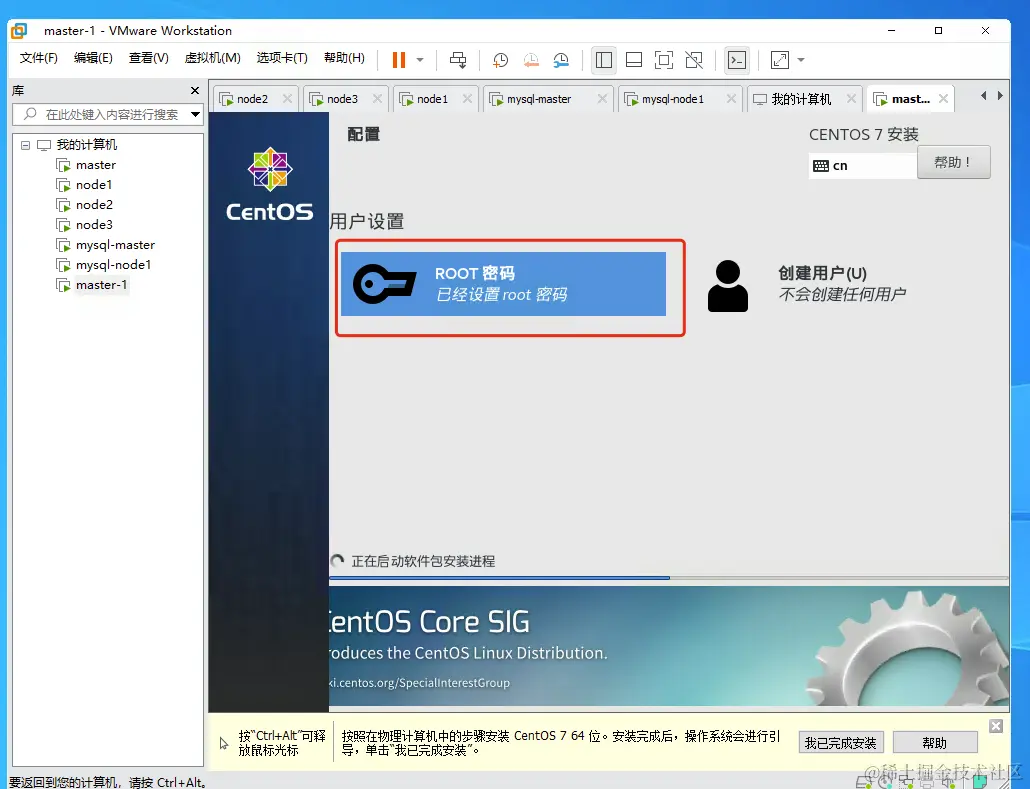Take a snapshot of this VM

[500, 60]
